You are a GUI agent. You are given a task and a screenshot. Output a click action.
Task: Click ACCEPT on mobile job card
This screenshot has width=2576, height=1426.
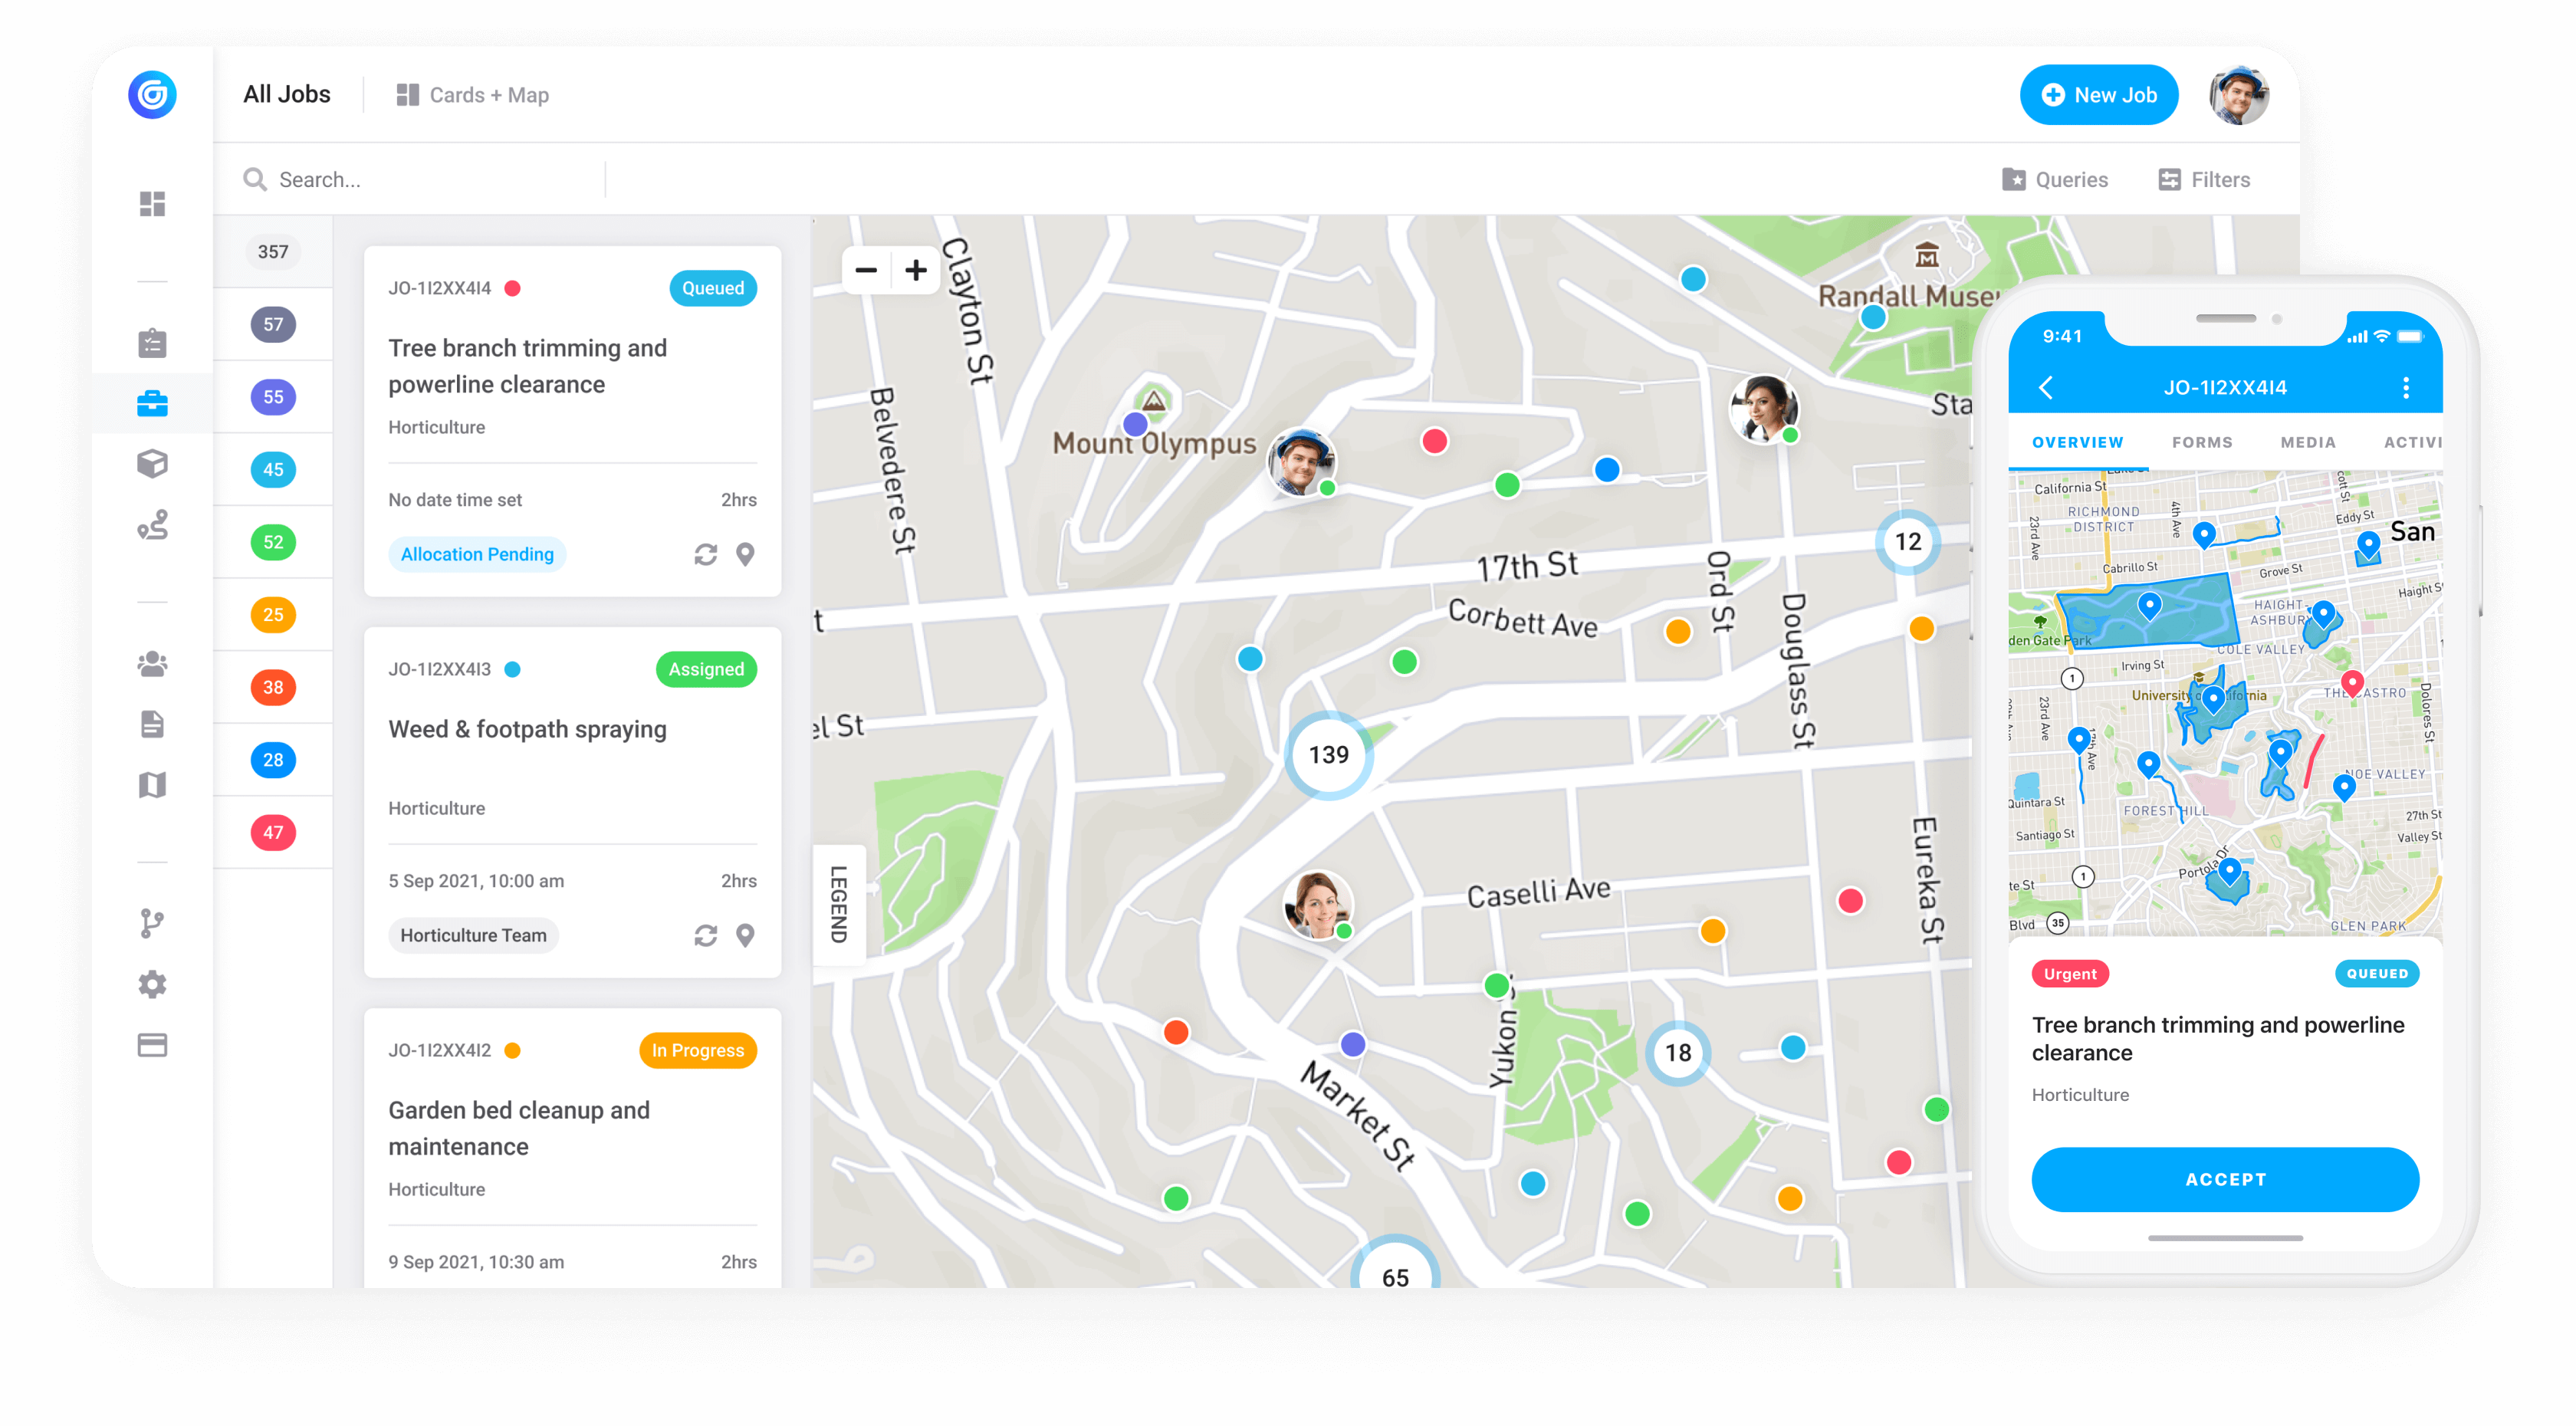click(2225, 1178)
